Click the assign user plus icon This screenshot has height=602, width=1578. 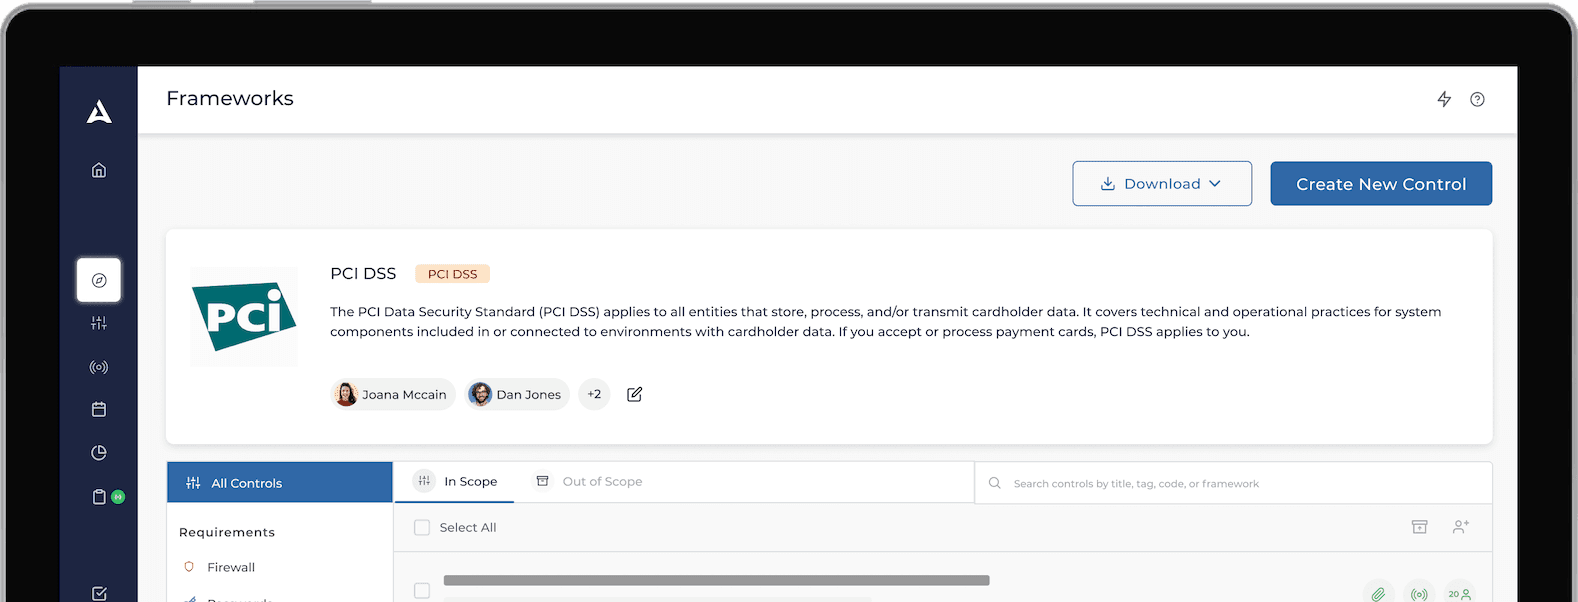coord(1461,527)
